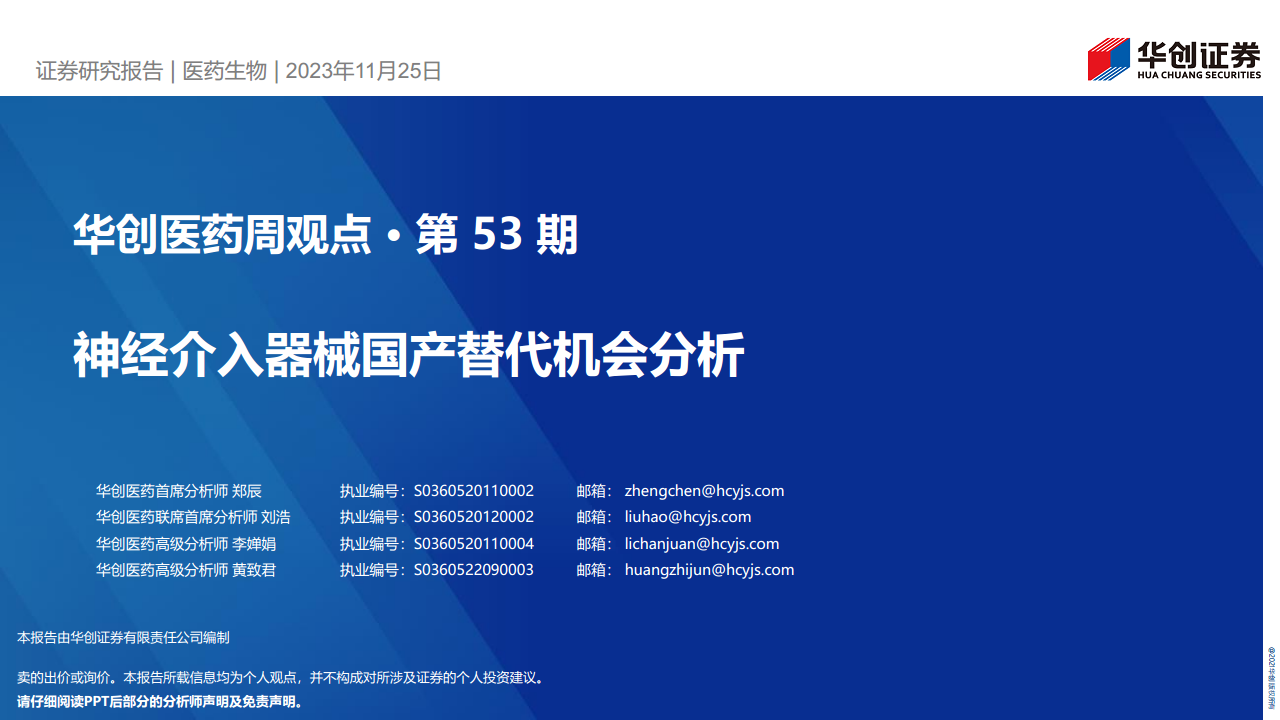Select analyst name "华创医药首席分析师 郑辰"

point(179,491)
